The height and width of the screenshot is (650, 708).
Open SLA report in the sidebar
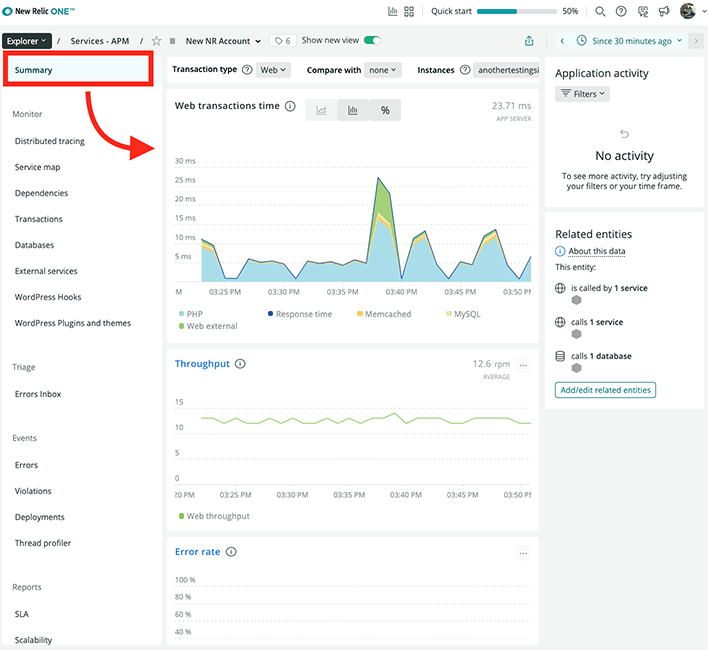point(22,614)
